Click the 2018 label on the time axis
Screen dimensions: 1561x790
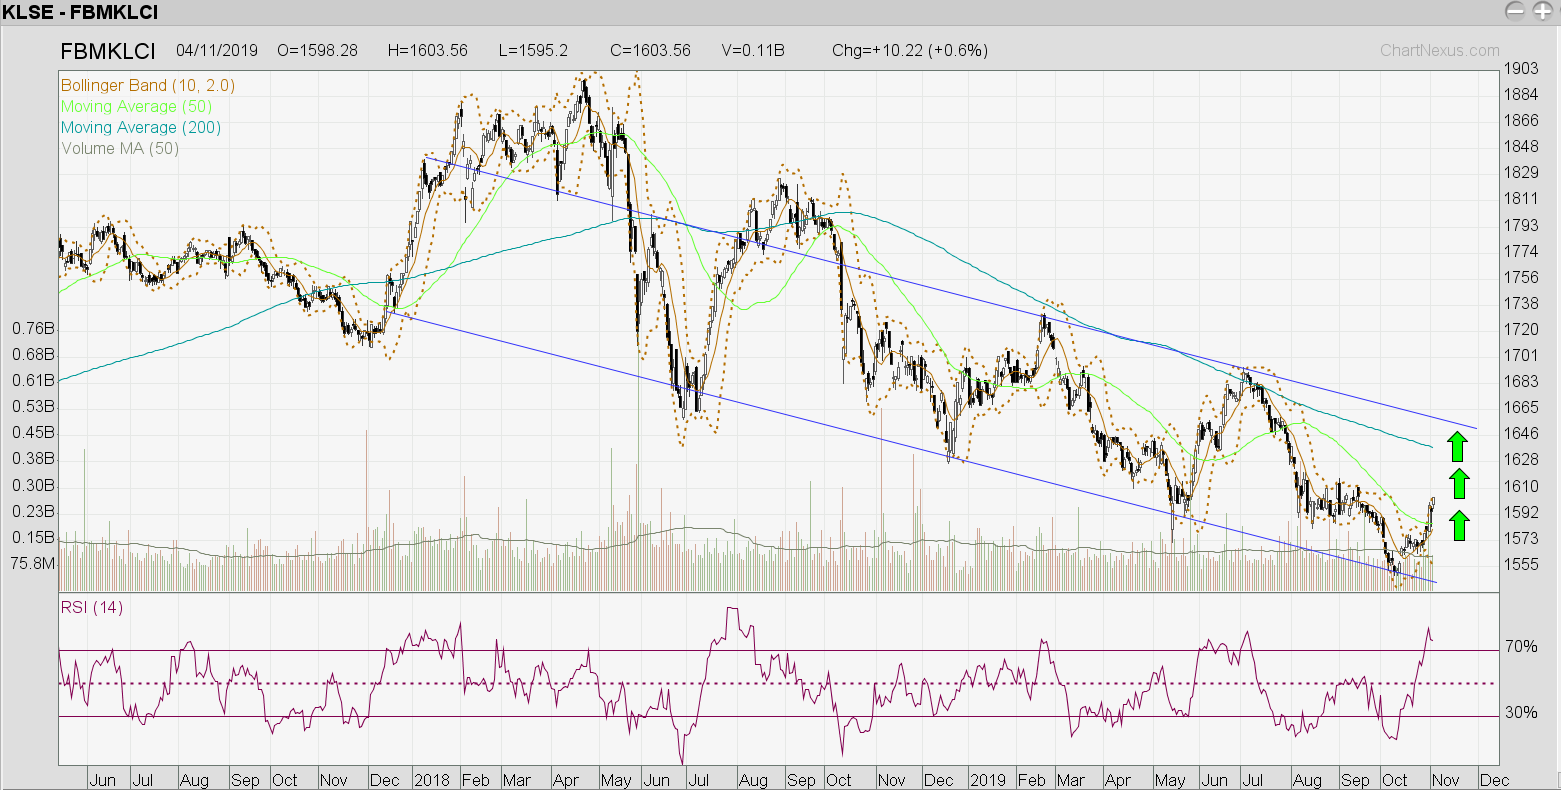pyautogui.click(x=432, y=780)
